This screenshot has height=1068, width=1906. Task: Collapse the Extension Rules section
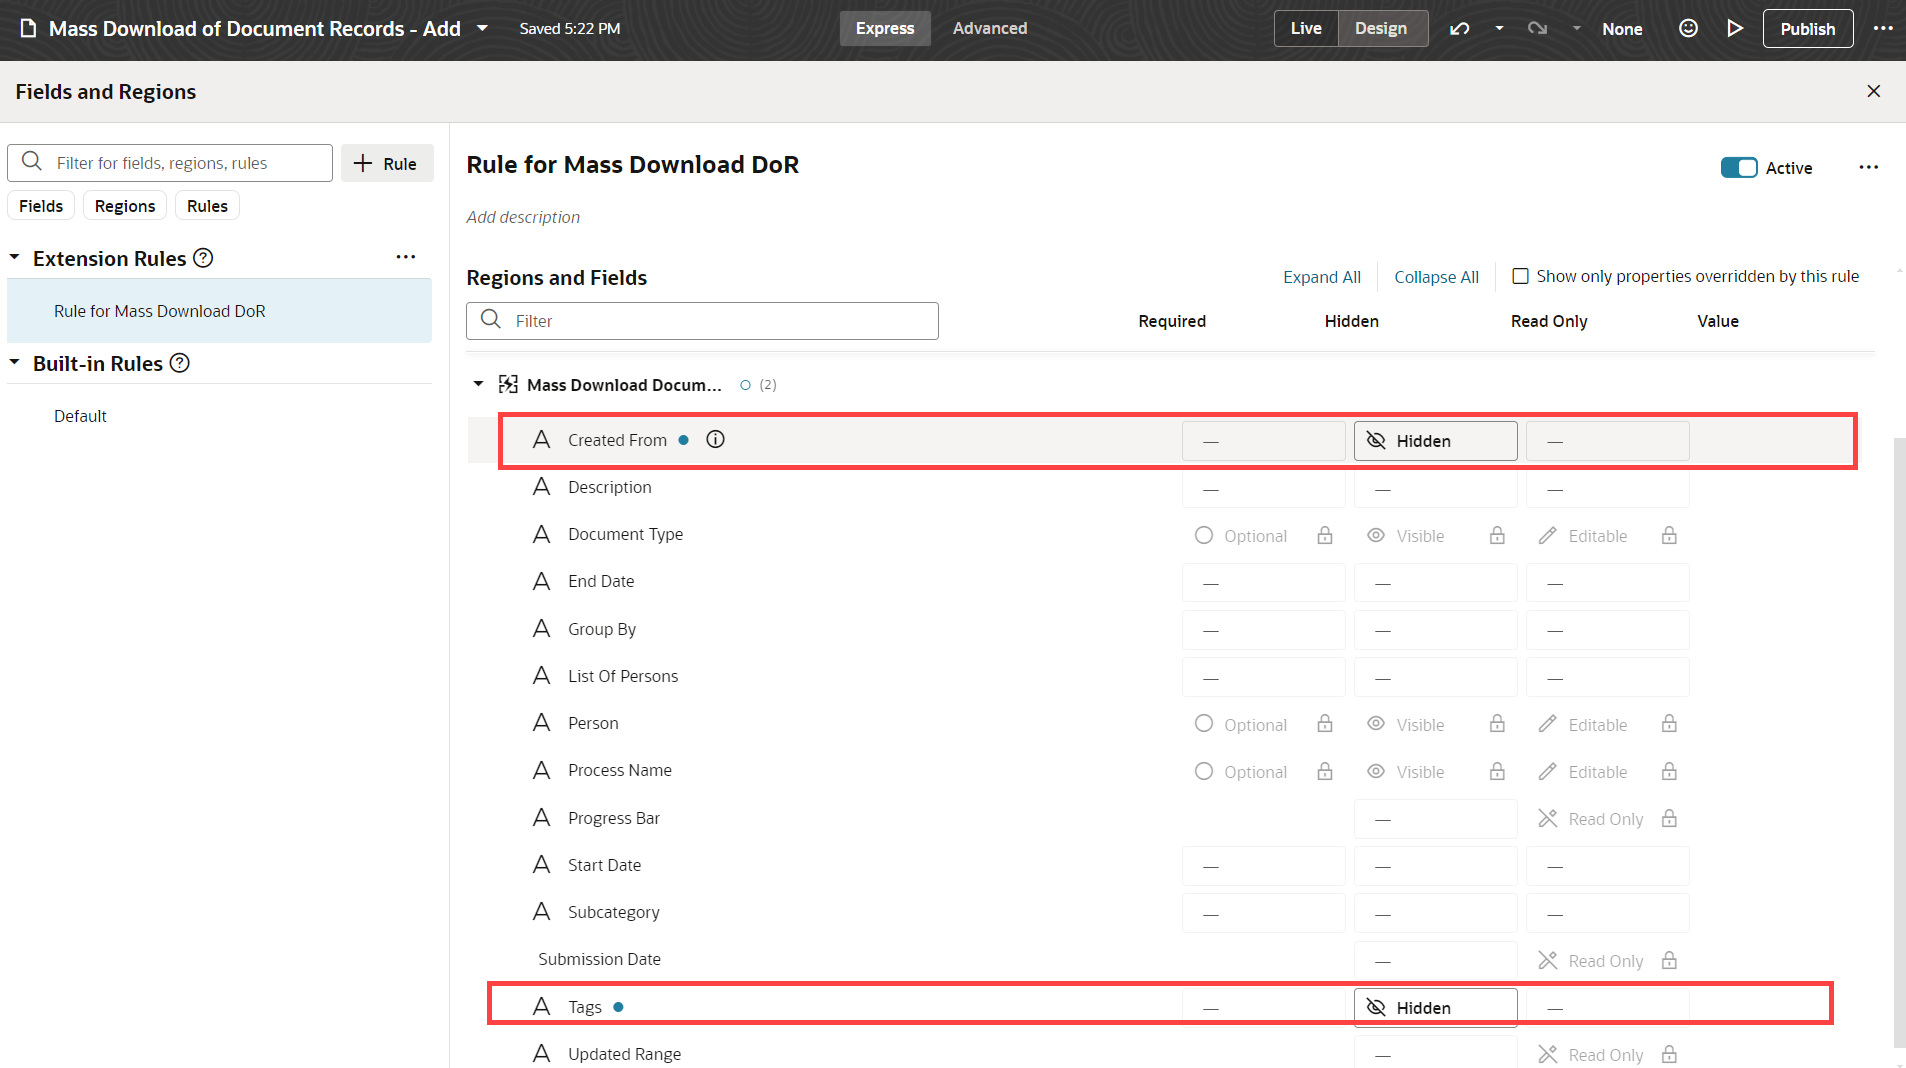(x=15, y=258)
